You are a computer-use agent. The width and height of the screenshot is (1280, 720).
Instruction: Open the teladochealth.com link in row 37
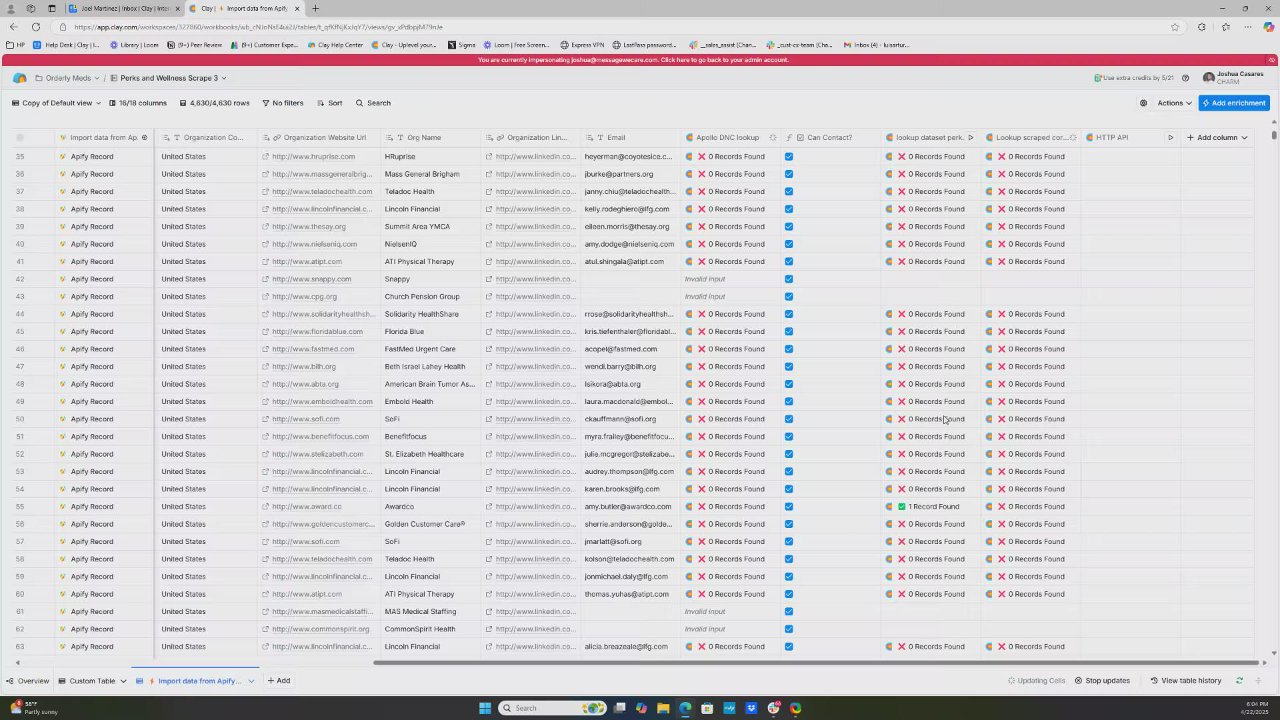322,192
